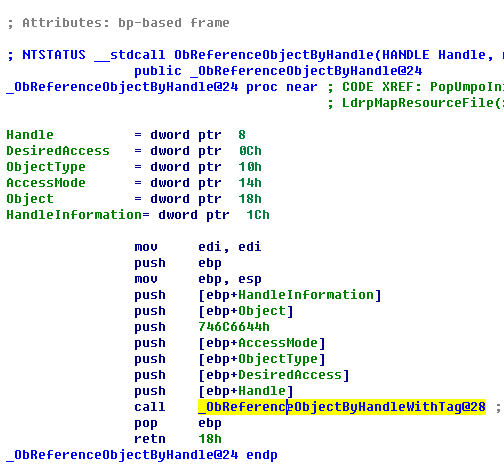
Task: Click [ebp+HandleInformation] operand
Action: pos(290,295)
